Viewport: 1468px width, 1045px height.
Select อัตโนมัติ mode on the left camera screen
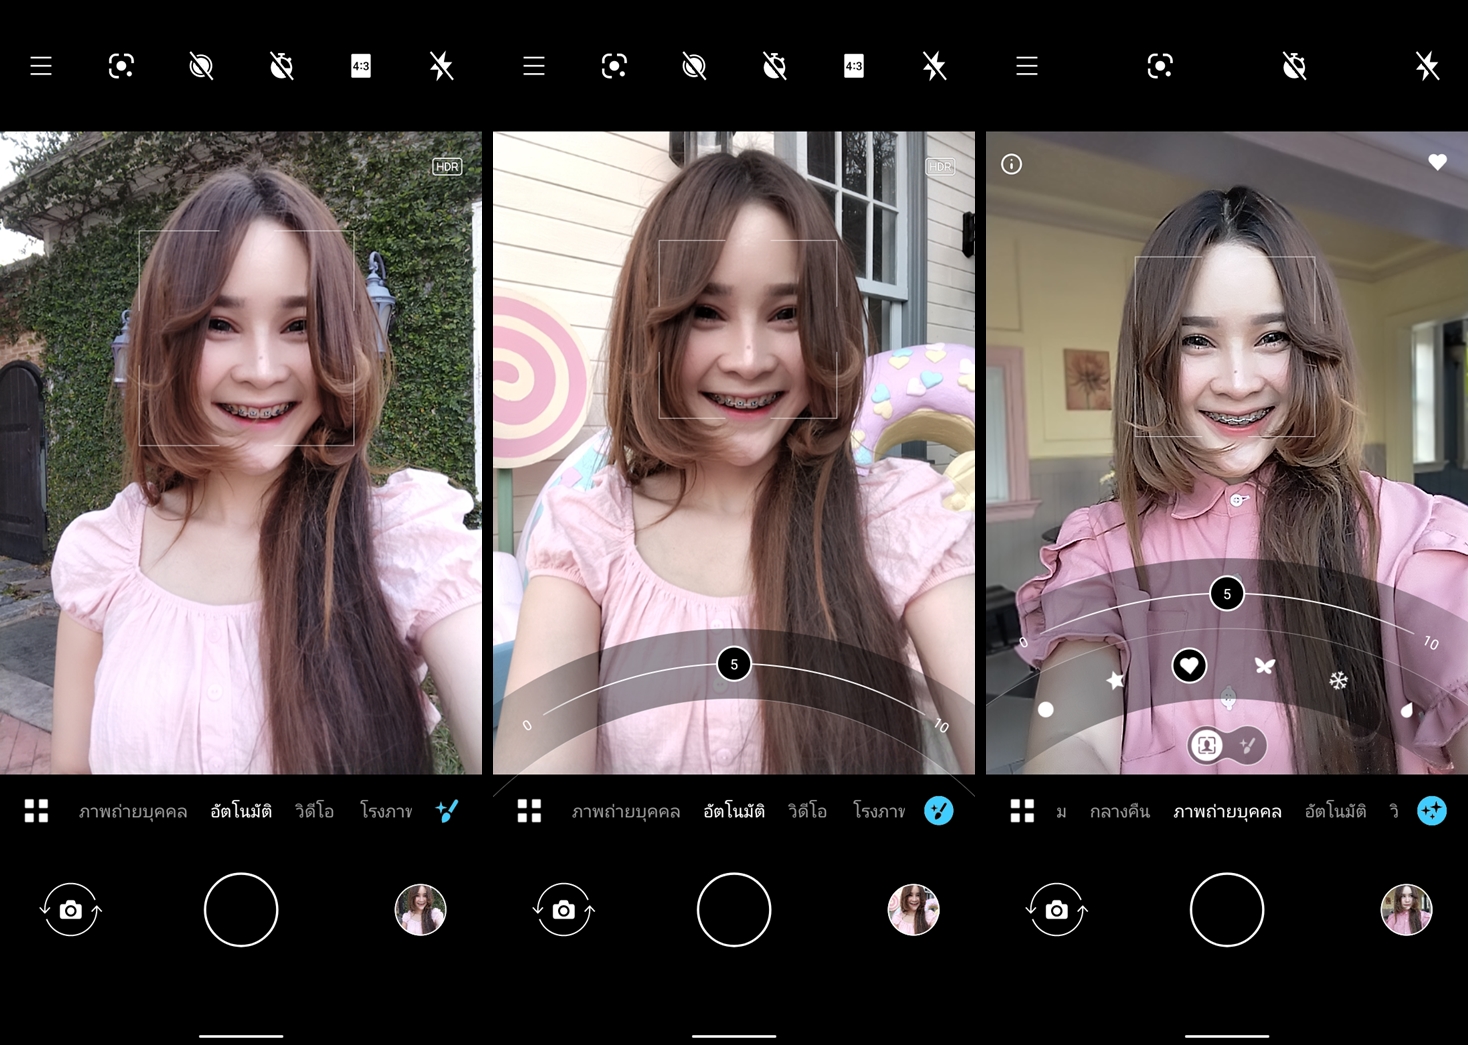coord(241,811)
